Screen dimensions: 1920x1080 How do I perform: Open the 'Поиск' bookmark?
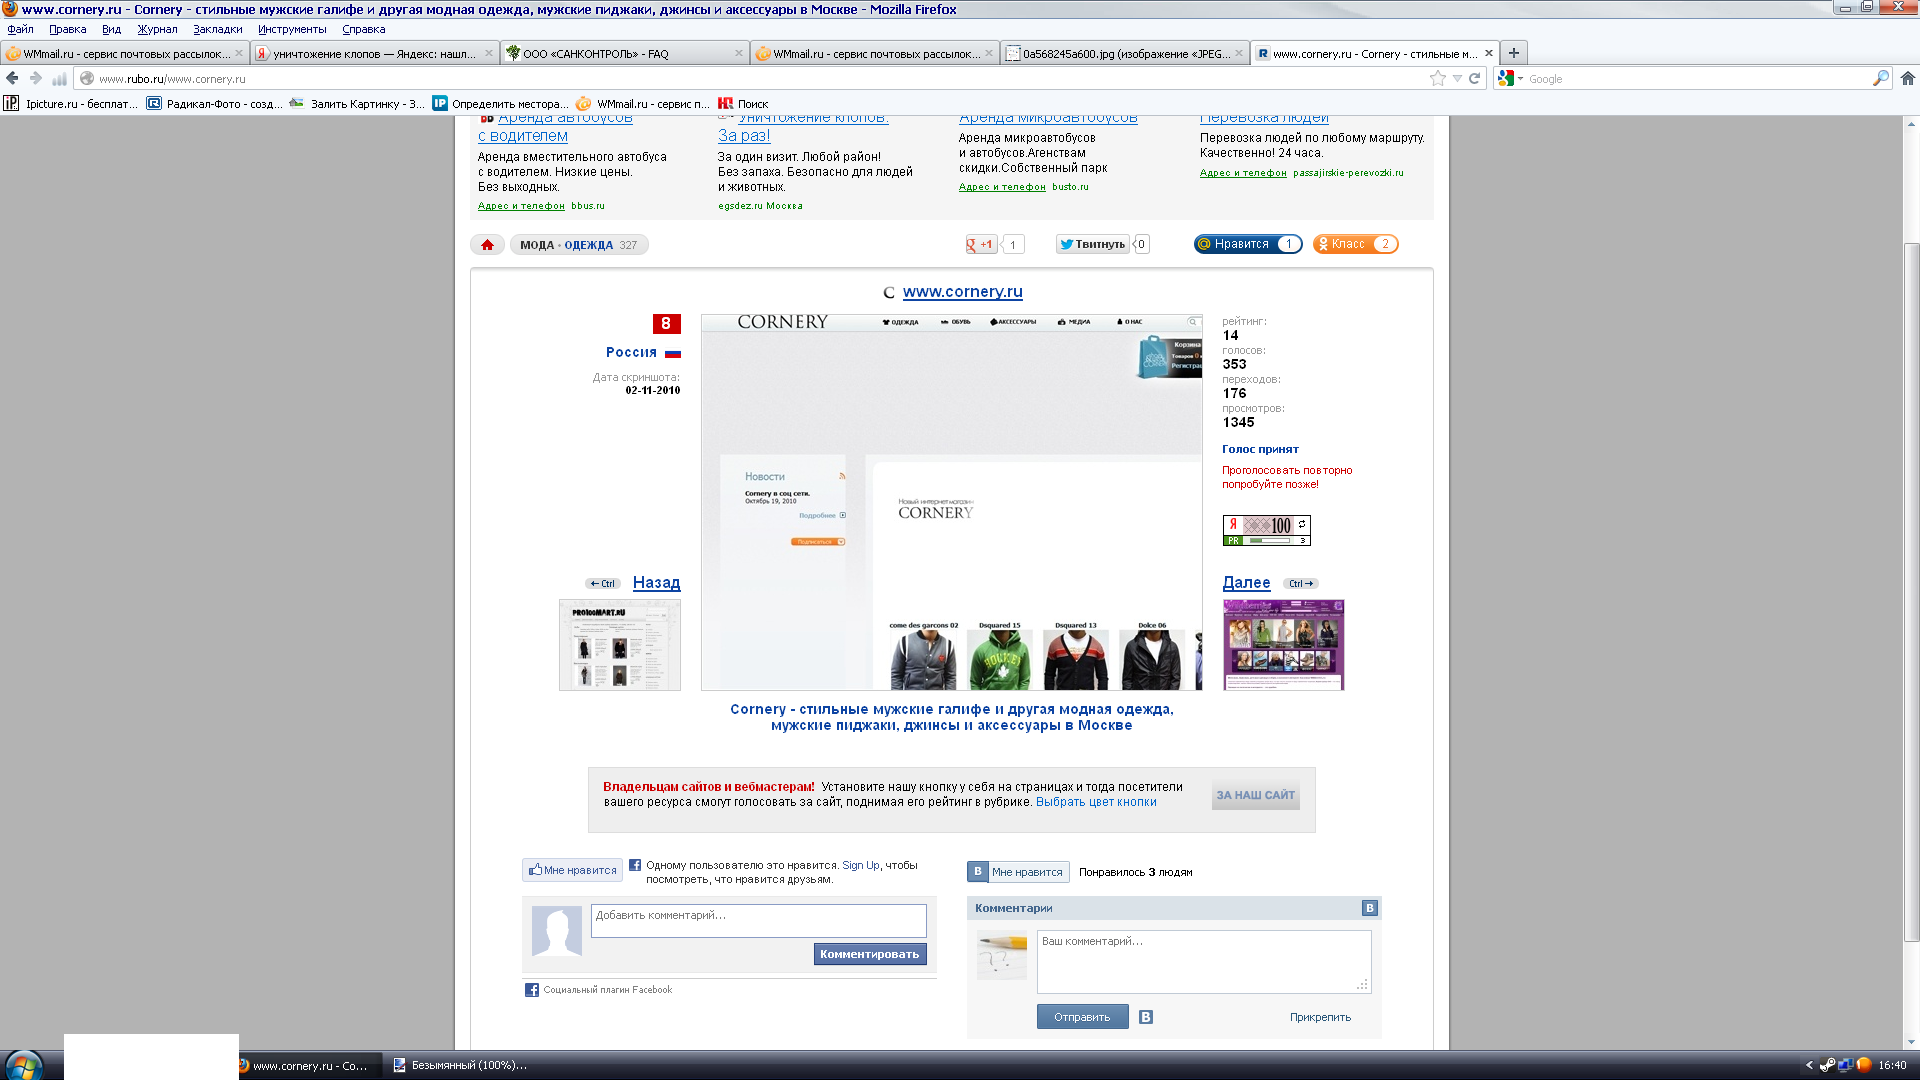point(743,103)
